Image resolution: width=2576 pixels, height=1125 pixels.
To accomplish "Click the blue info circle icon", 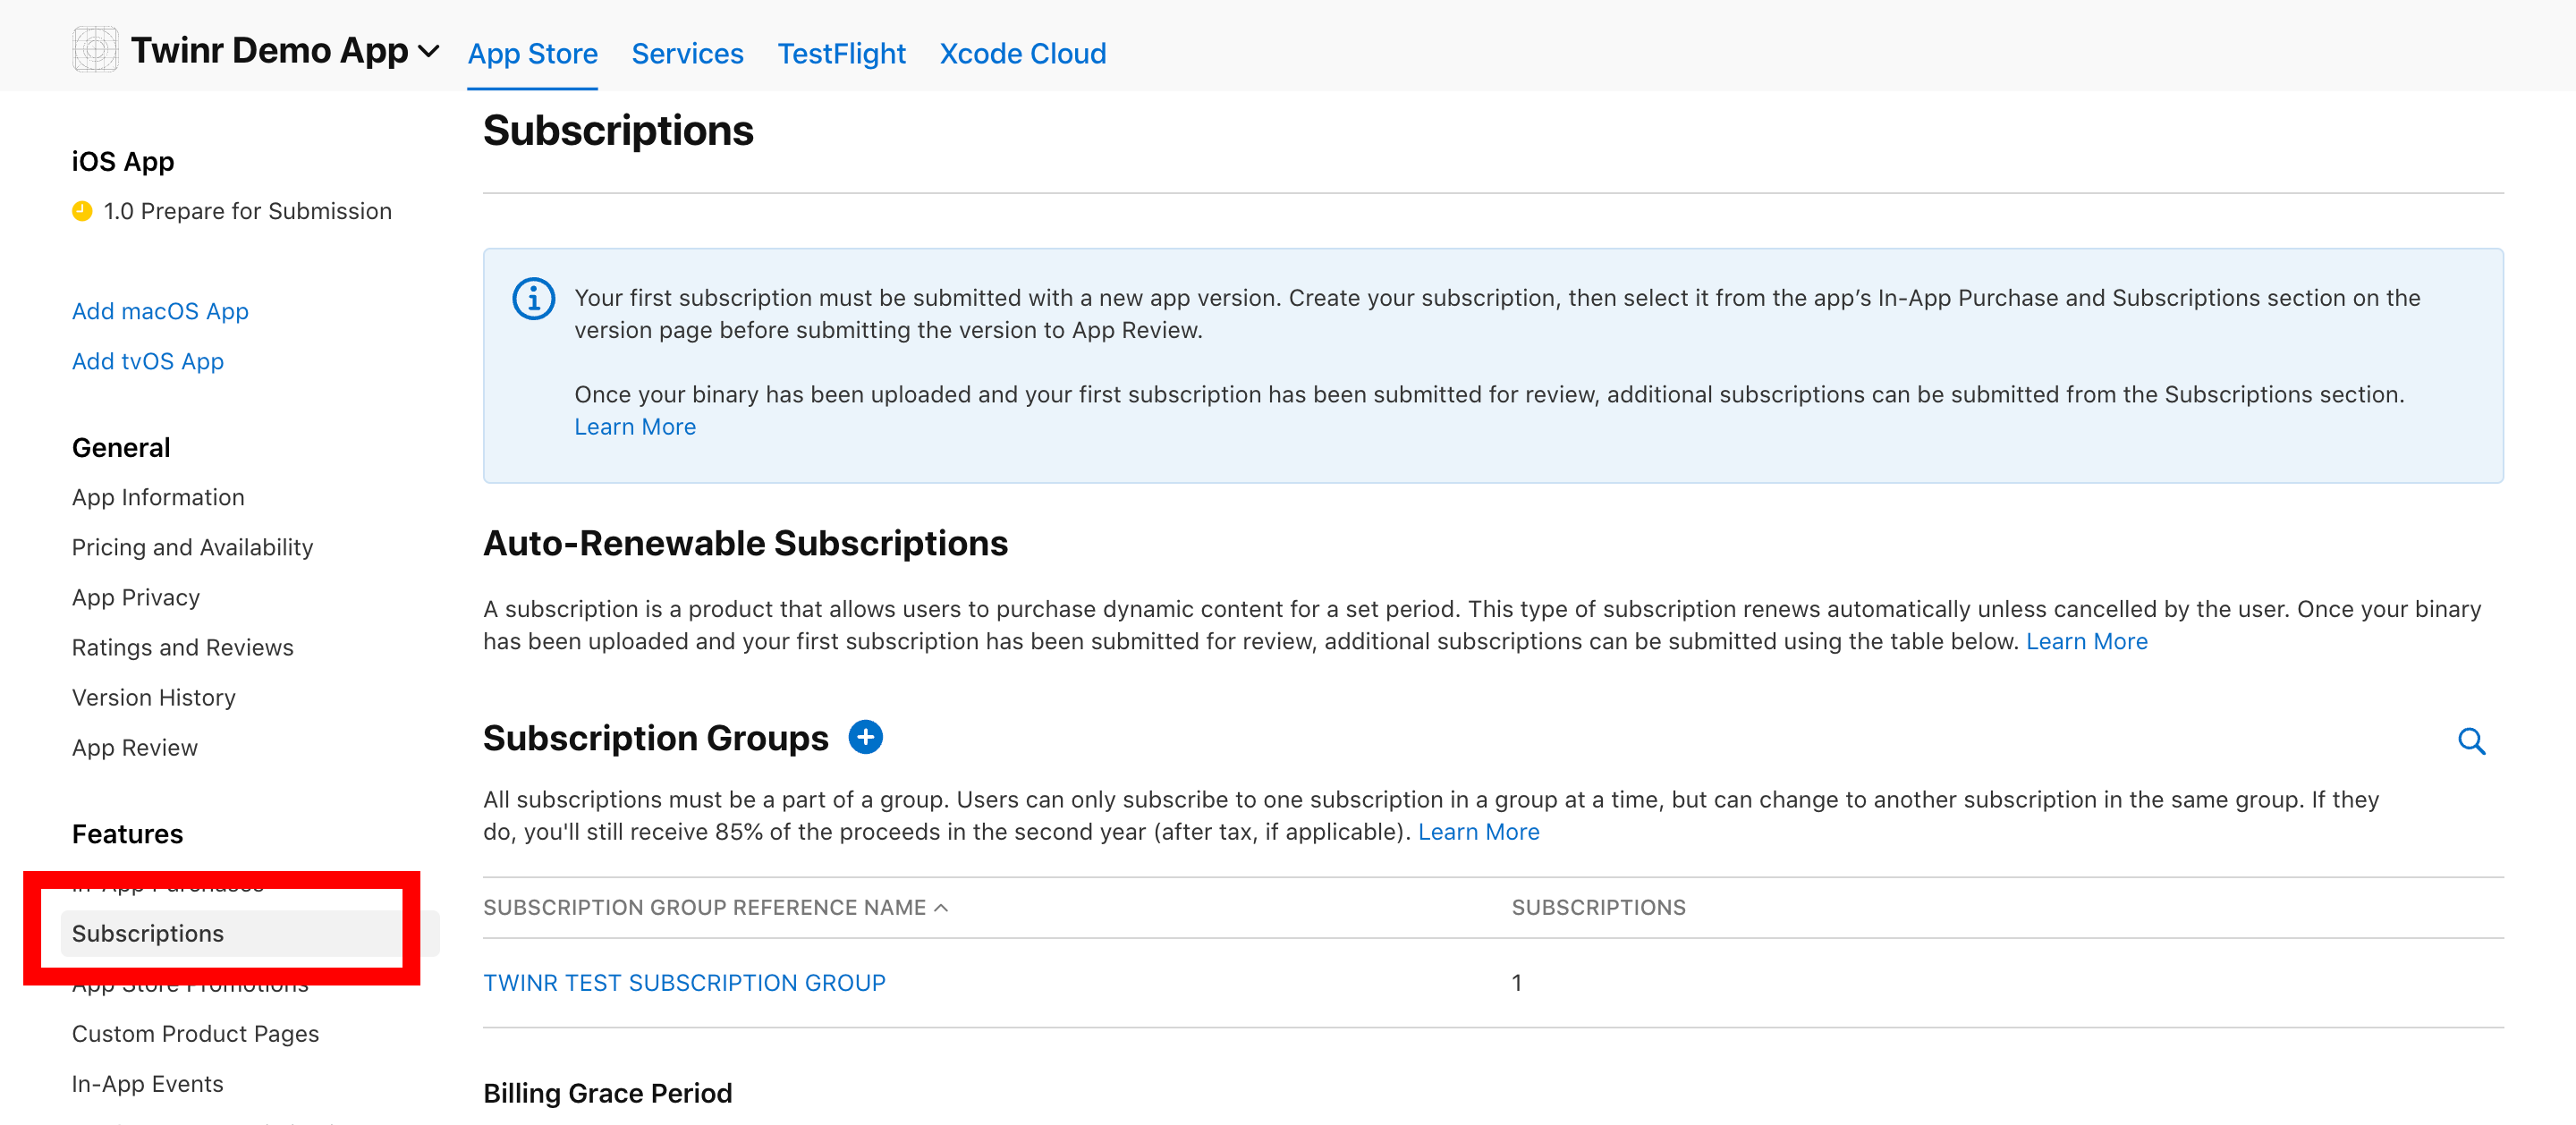I will coord(533,299).
